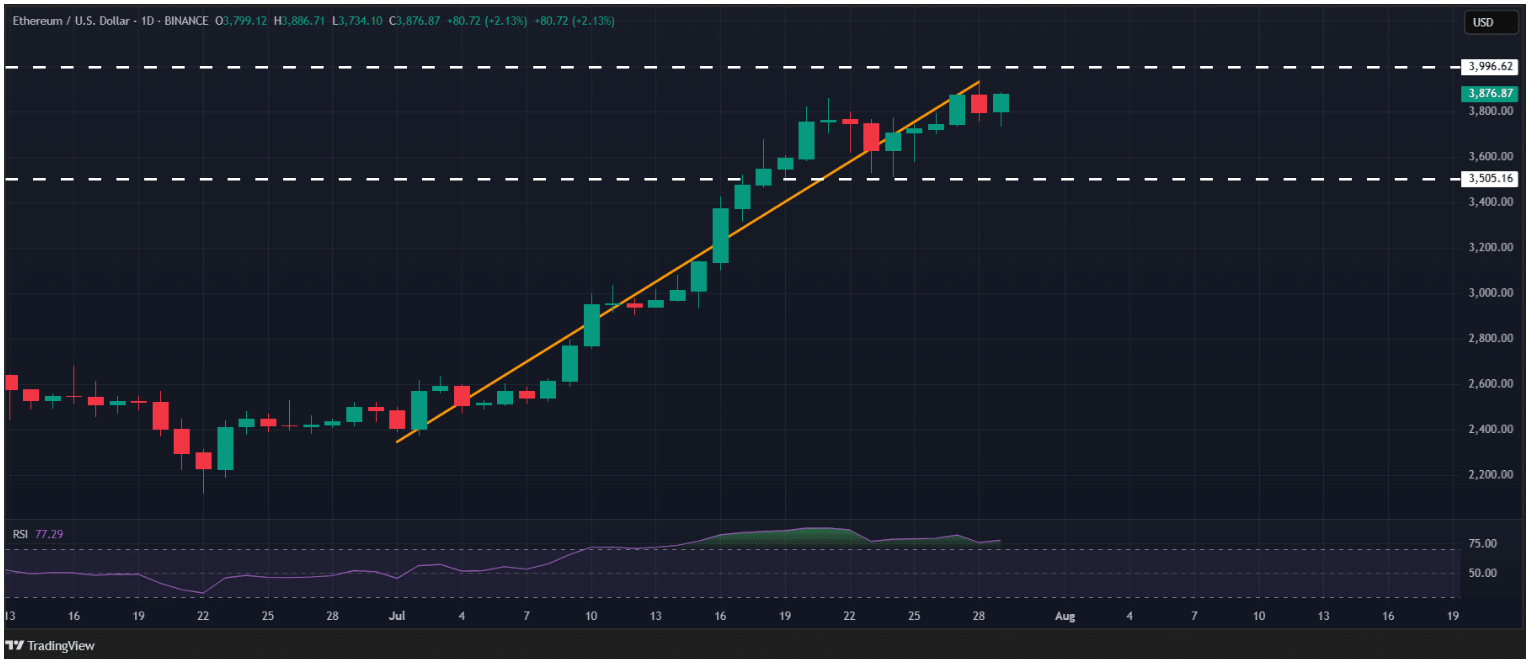Click the low value L3,734.10
The height and width of the screenshot is (663, 1530).
pyautogui.click(x=358, y=21)
